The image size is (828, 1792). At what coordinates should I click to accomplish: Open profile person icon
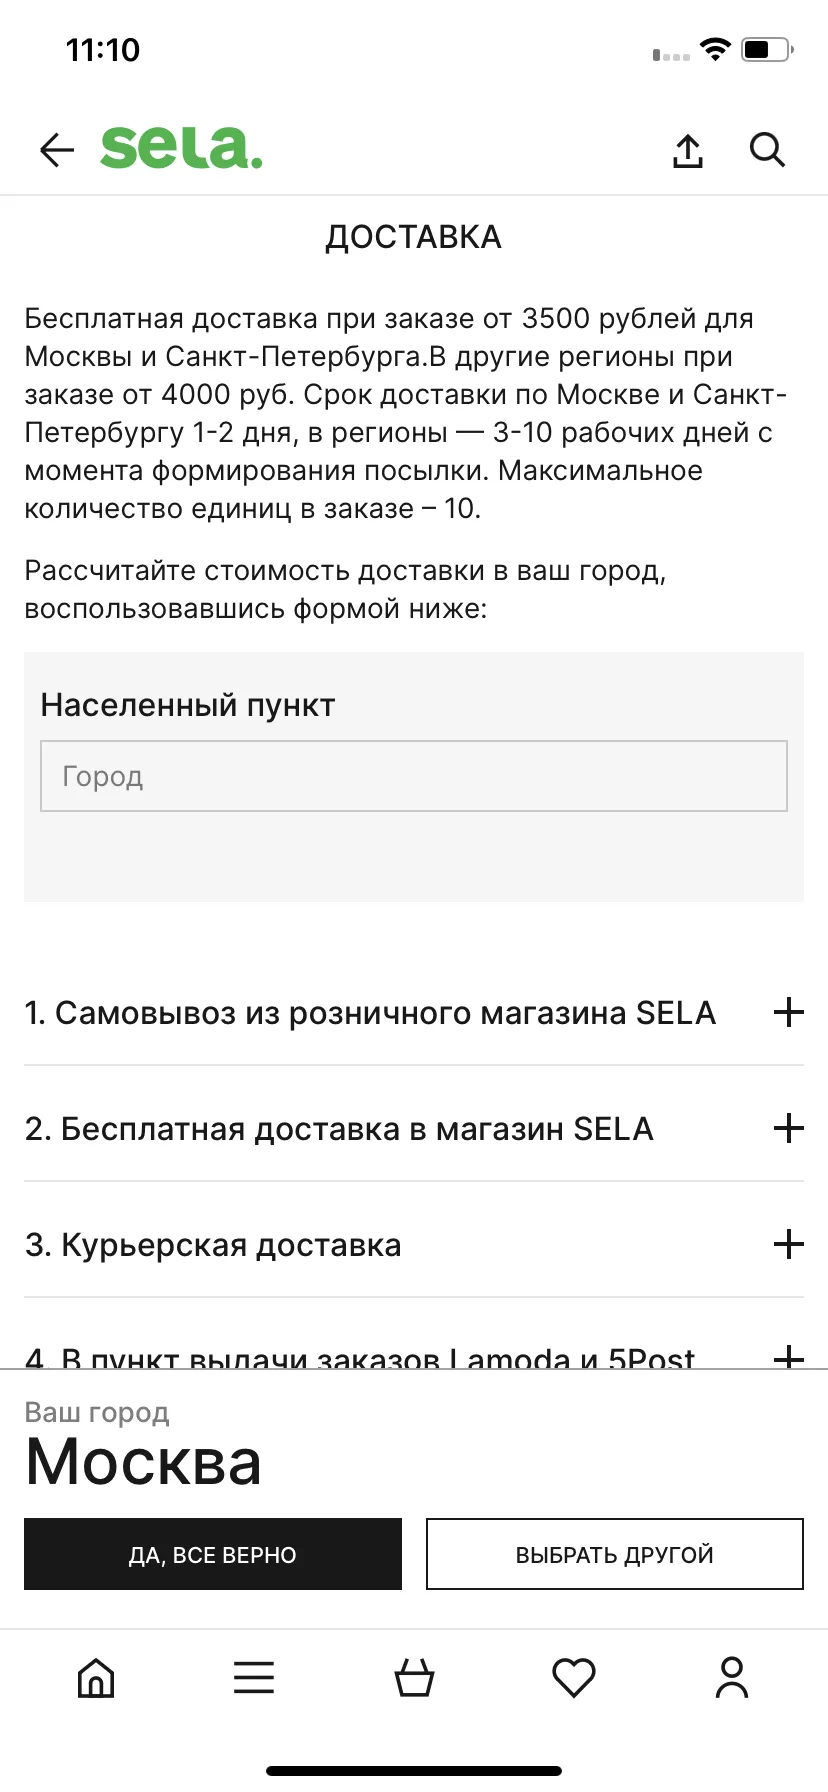(x=732, y=1677)
